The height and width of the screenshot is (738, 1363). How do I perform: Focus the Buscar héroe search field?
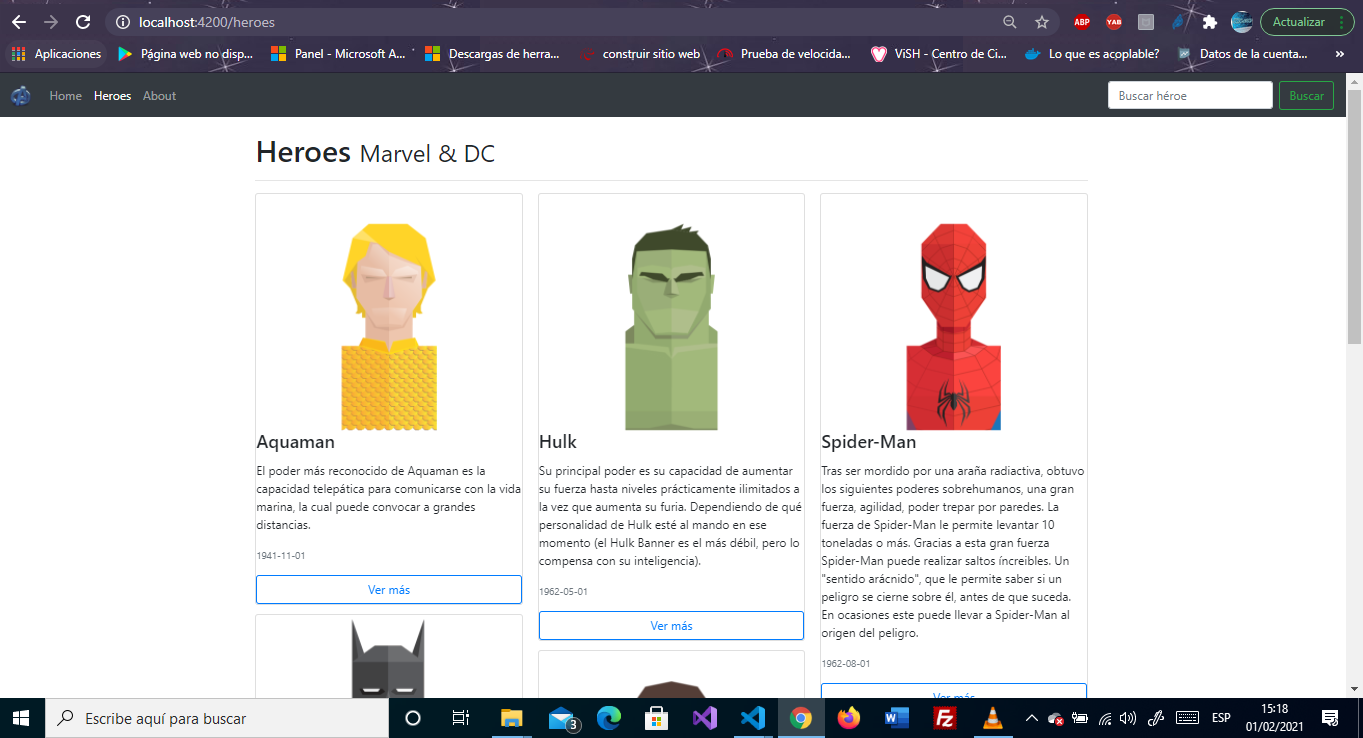pyautogui.click(x=1190, y=96)
